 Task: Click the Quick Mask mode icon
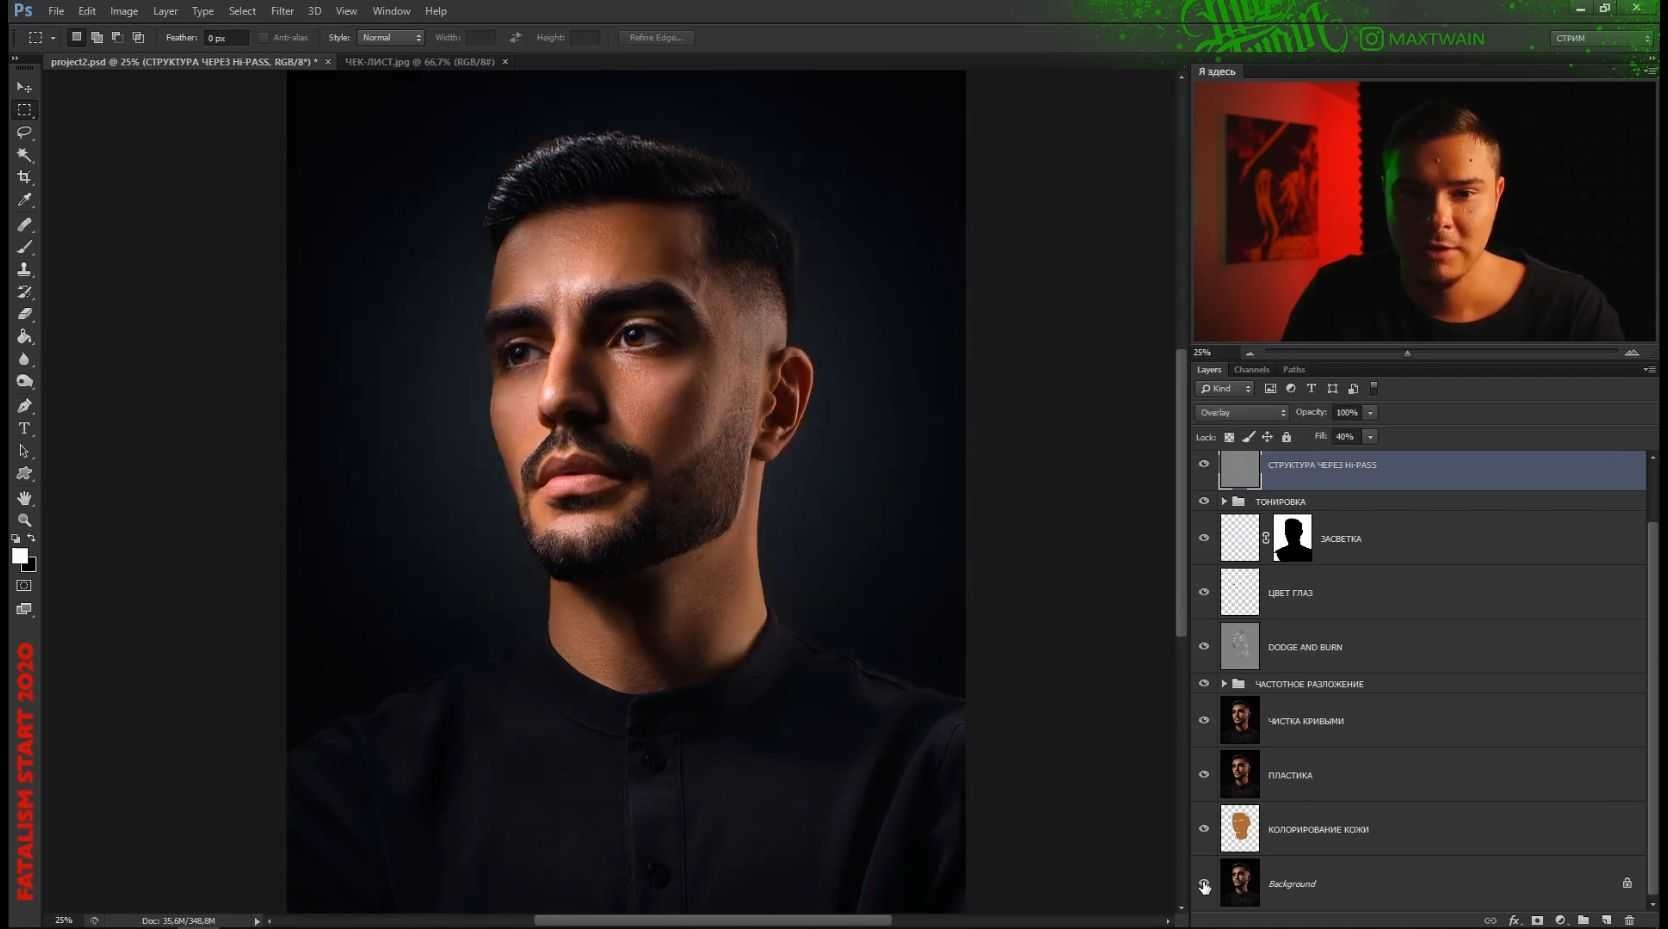pos(24,586)
